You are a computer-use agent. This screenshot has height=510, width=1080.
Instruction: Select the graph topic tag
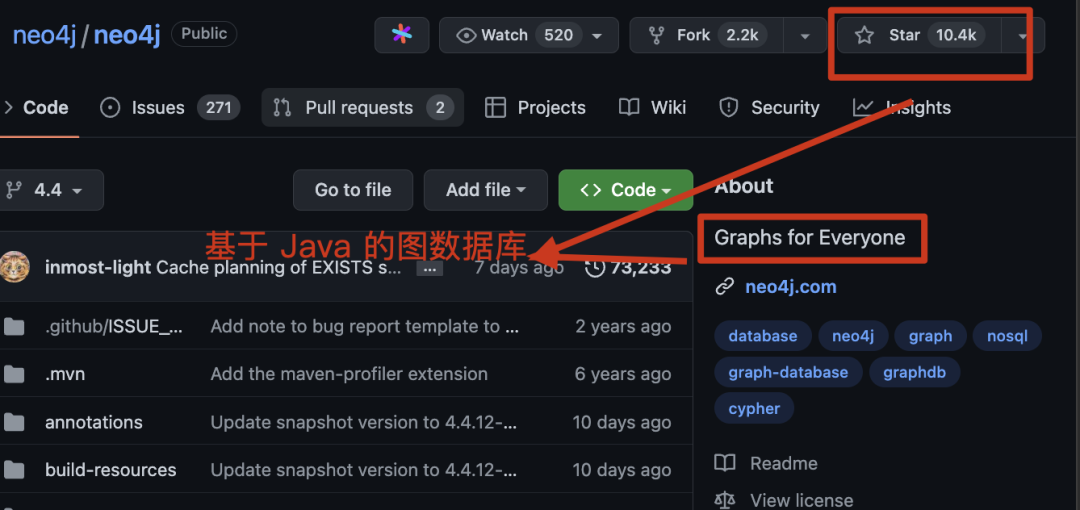pos(931,336)
